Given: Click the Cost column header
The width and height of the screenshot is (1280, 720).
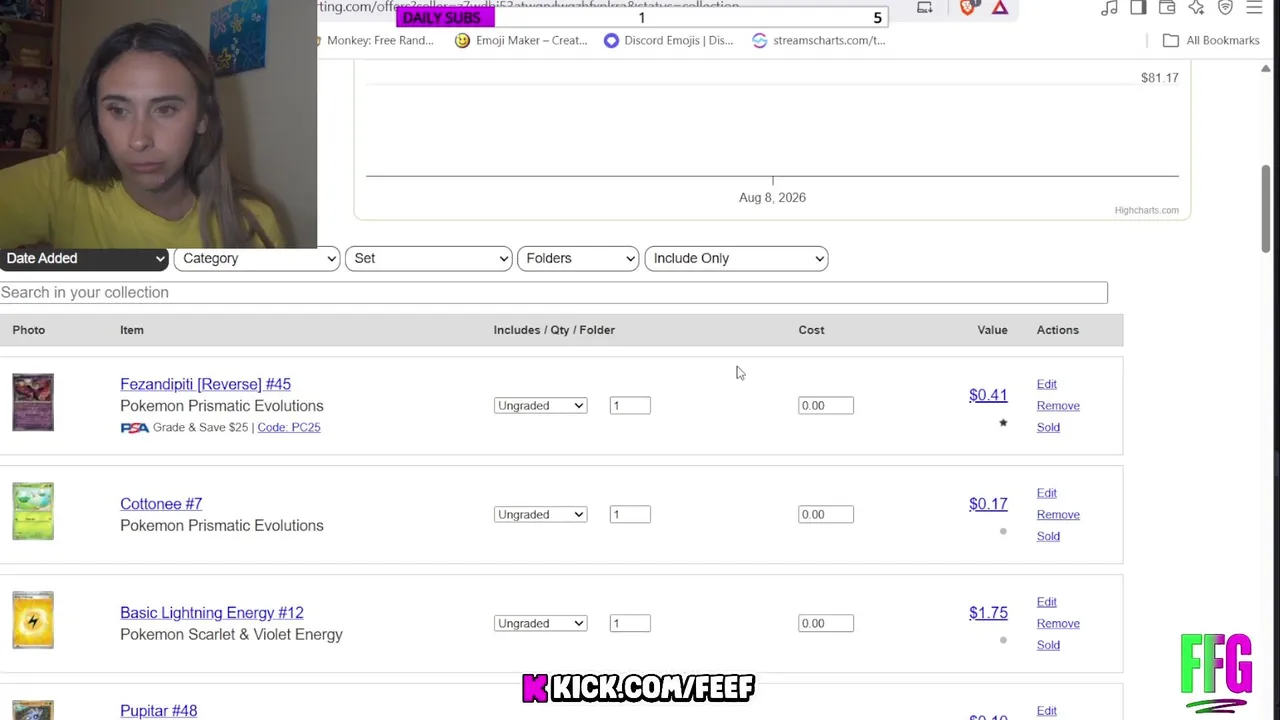Looking at the screenshot, I should [811, 330].
